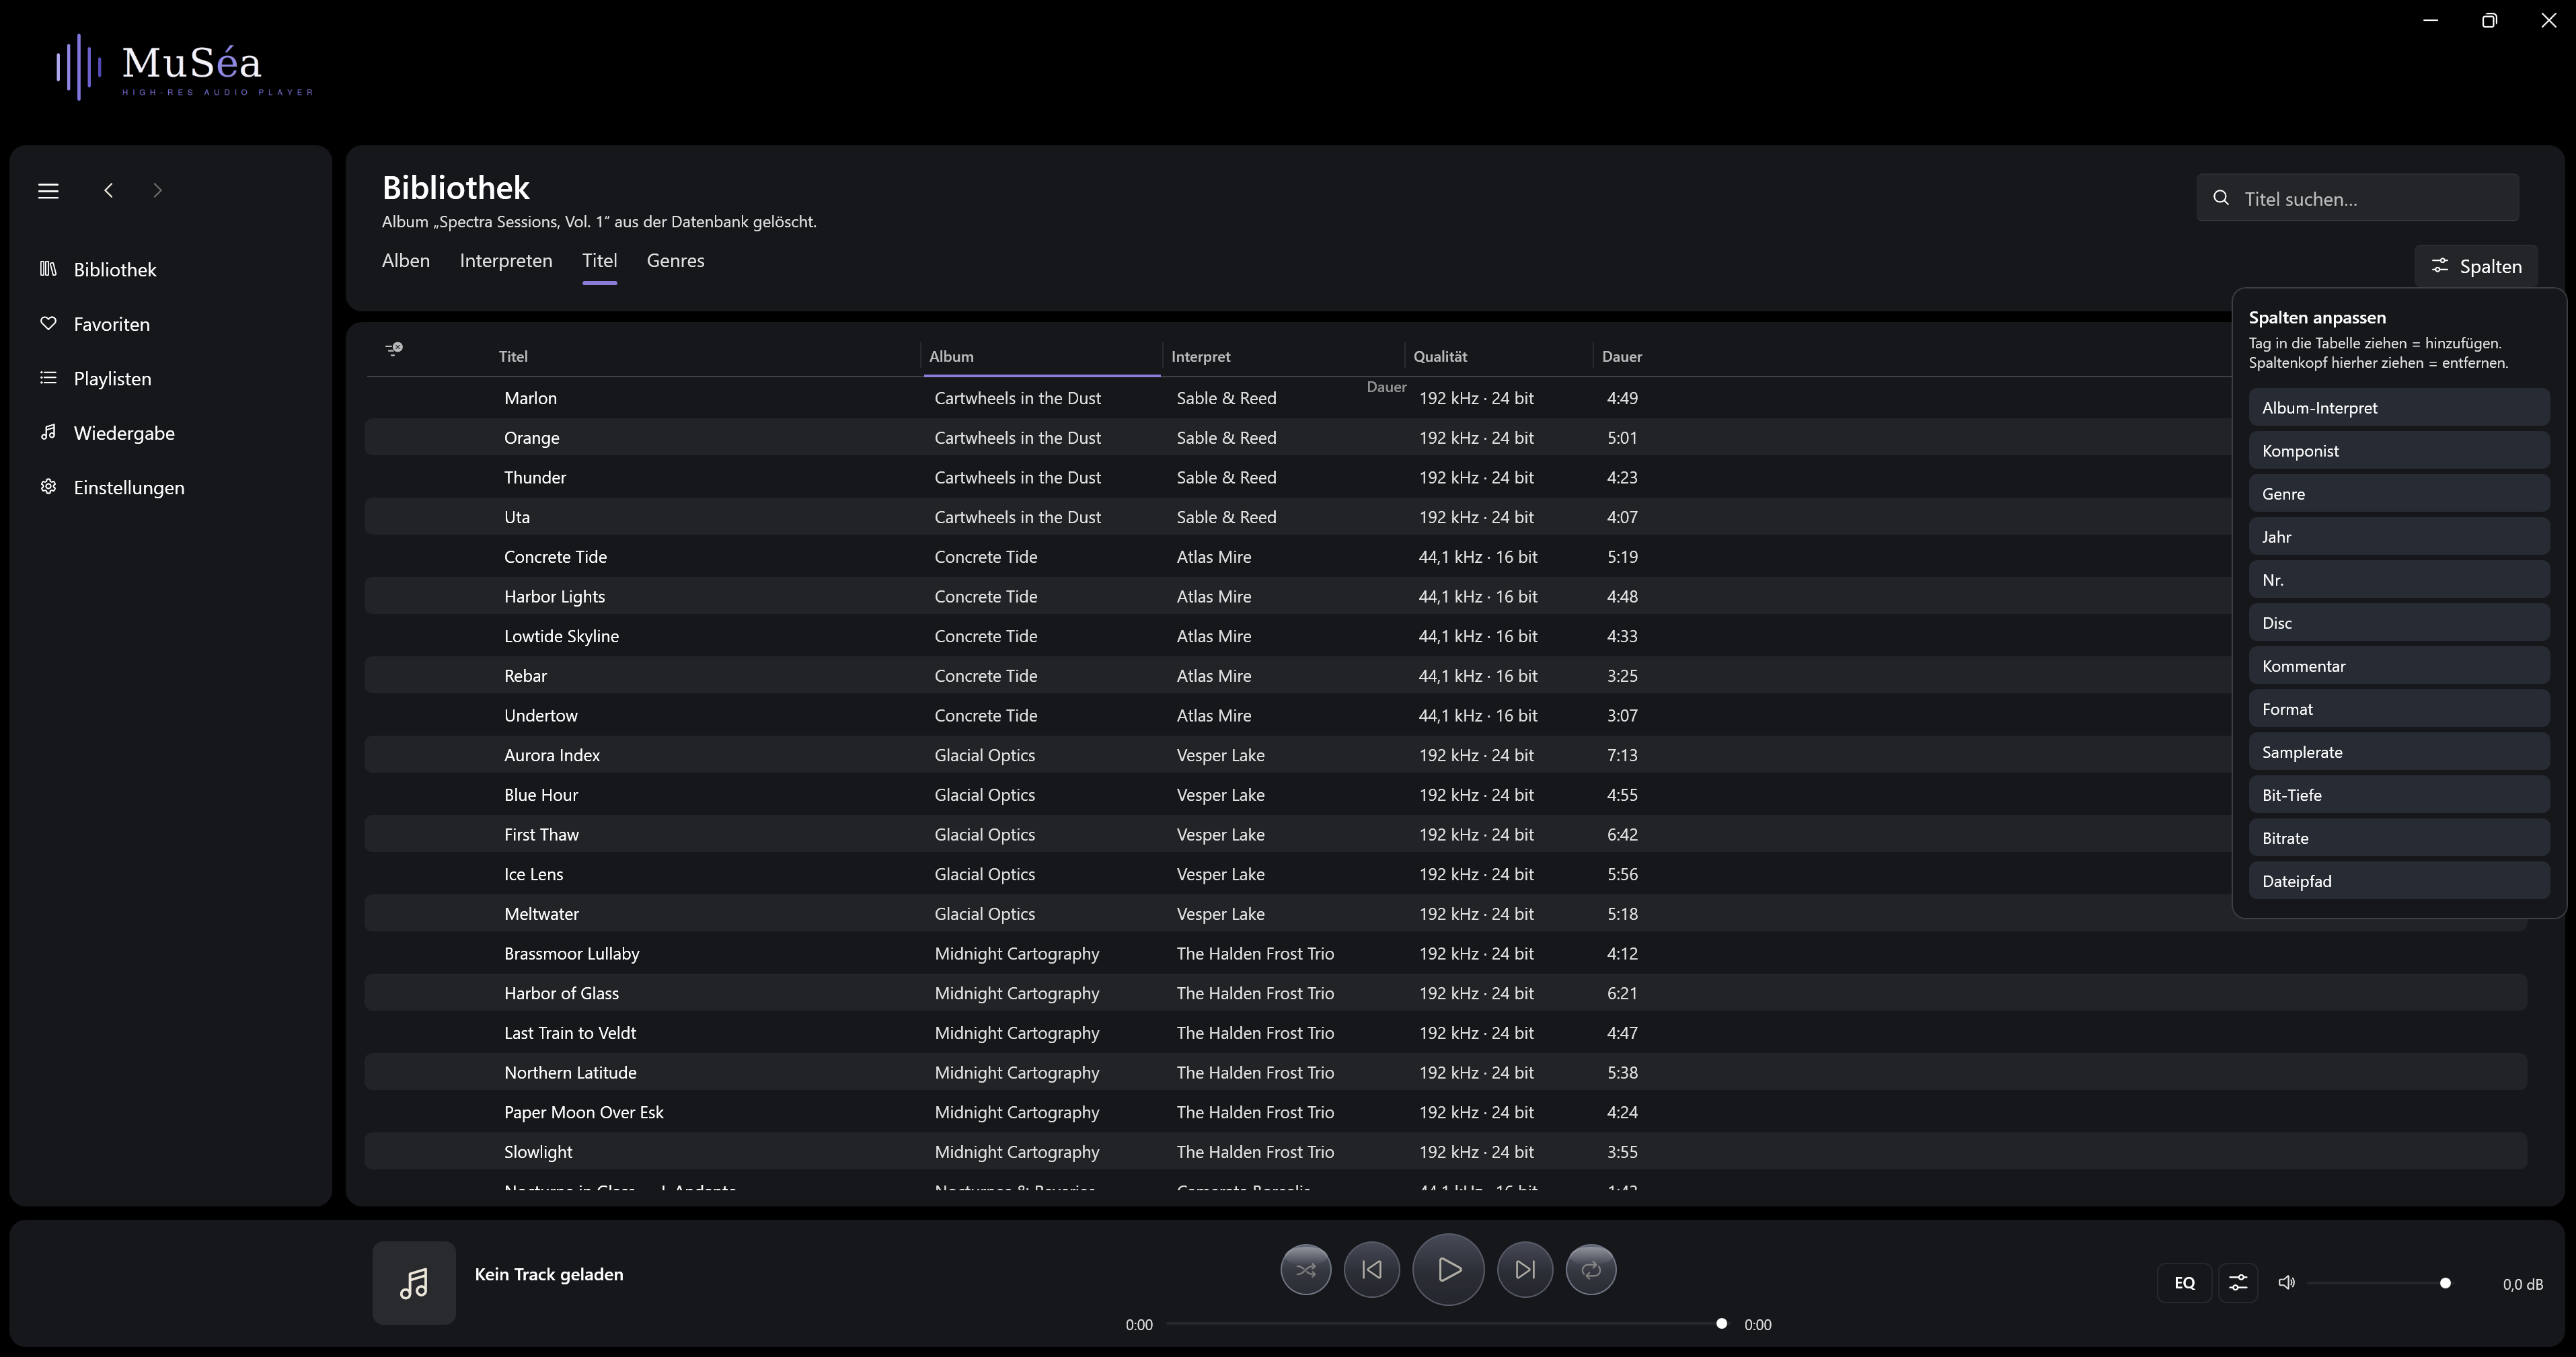This screenshot has height=1357, width=2576.
Task: Select the Kommentar column tag
Action: click(2399, 666)
